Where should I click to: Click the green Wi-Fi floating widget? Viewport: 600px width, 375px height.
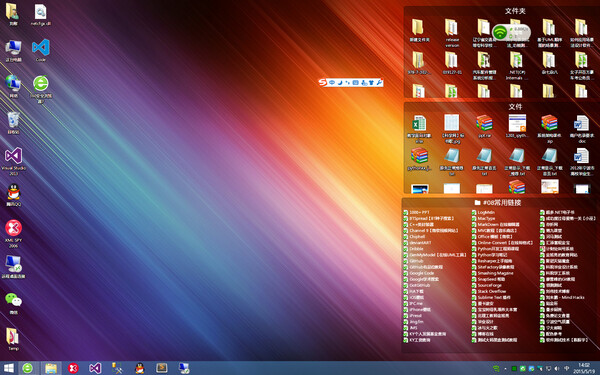point(511,33)
